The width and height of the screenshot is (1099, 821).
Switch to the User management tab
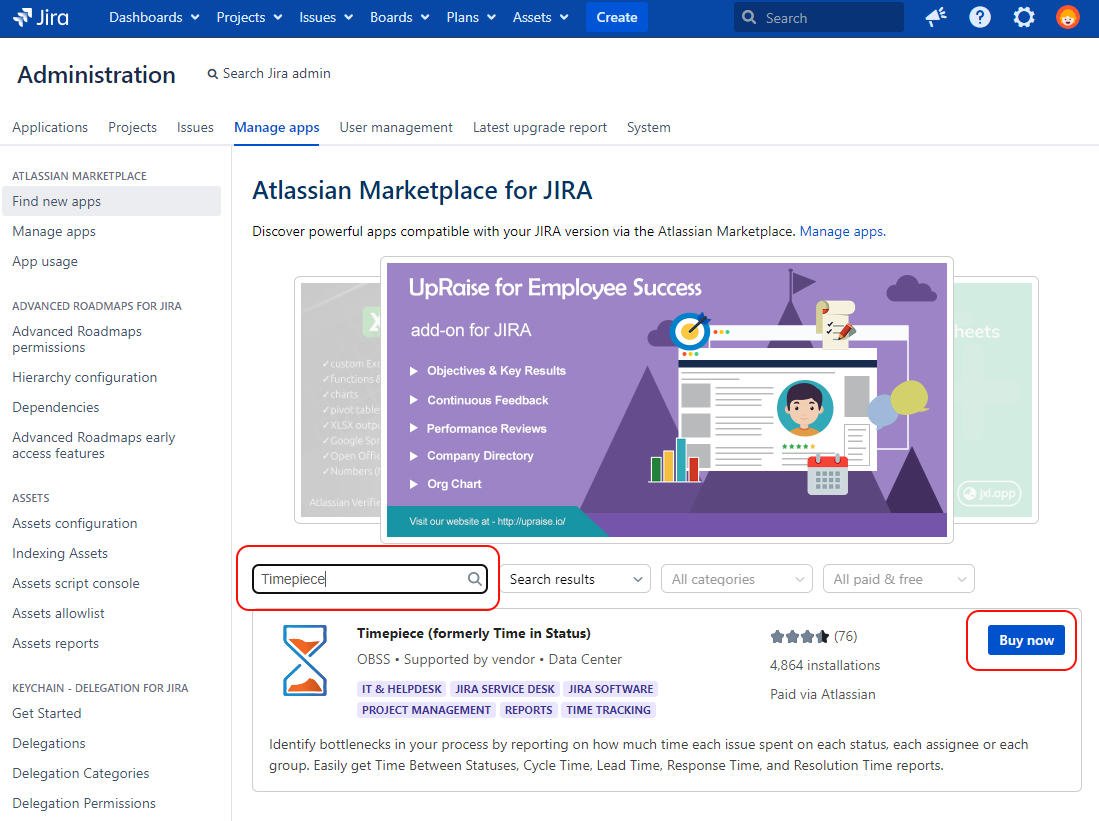[396, 127]
